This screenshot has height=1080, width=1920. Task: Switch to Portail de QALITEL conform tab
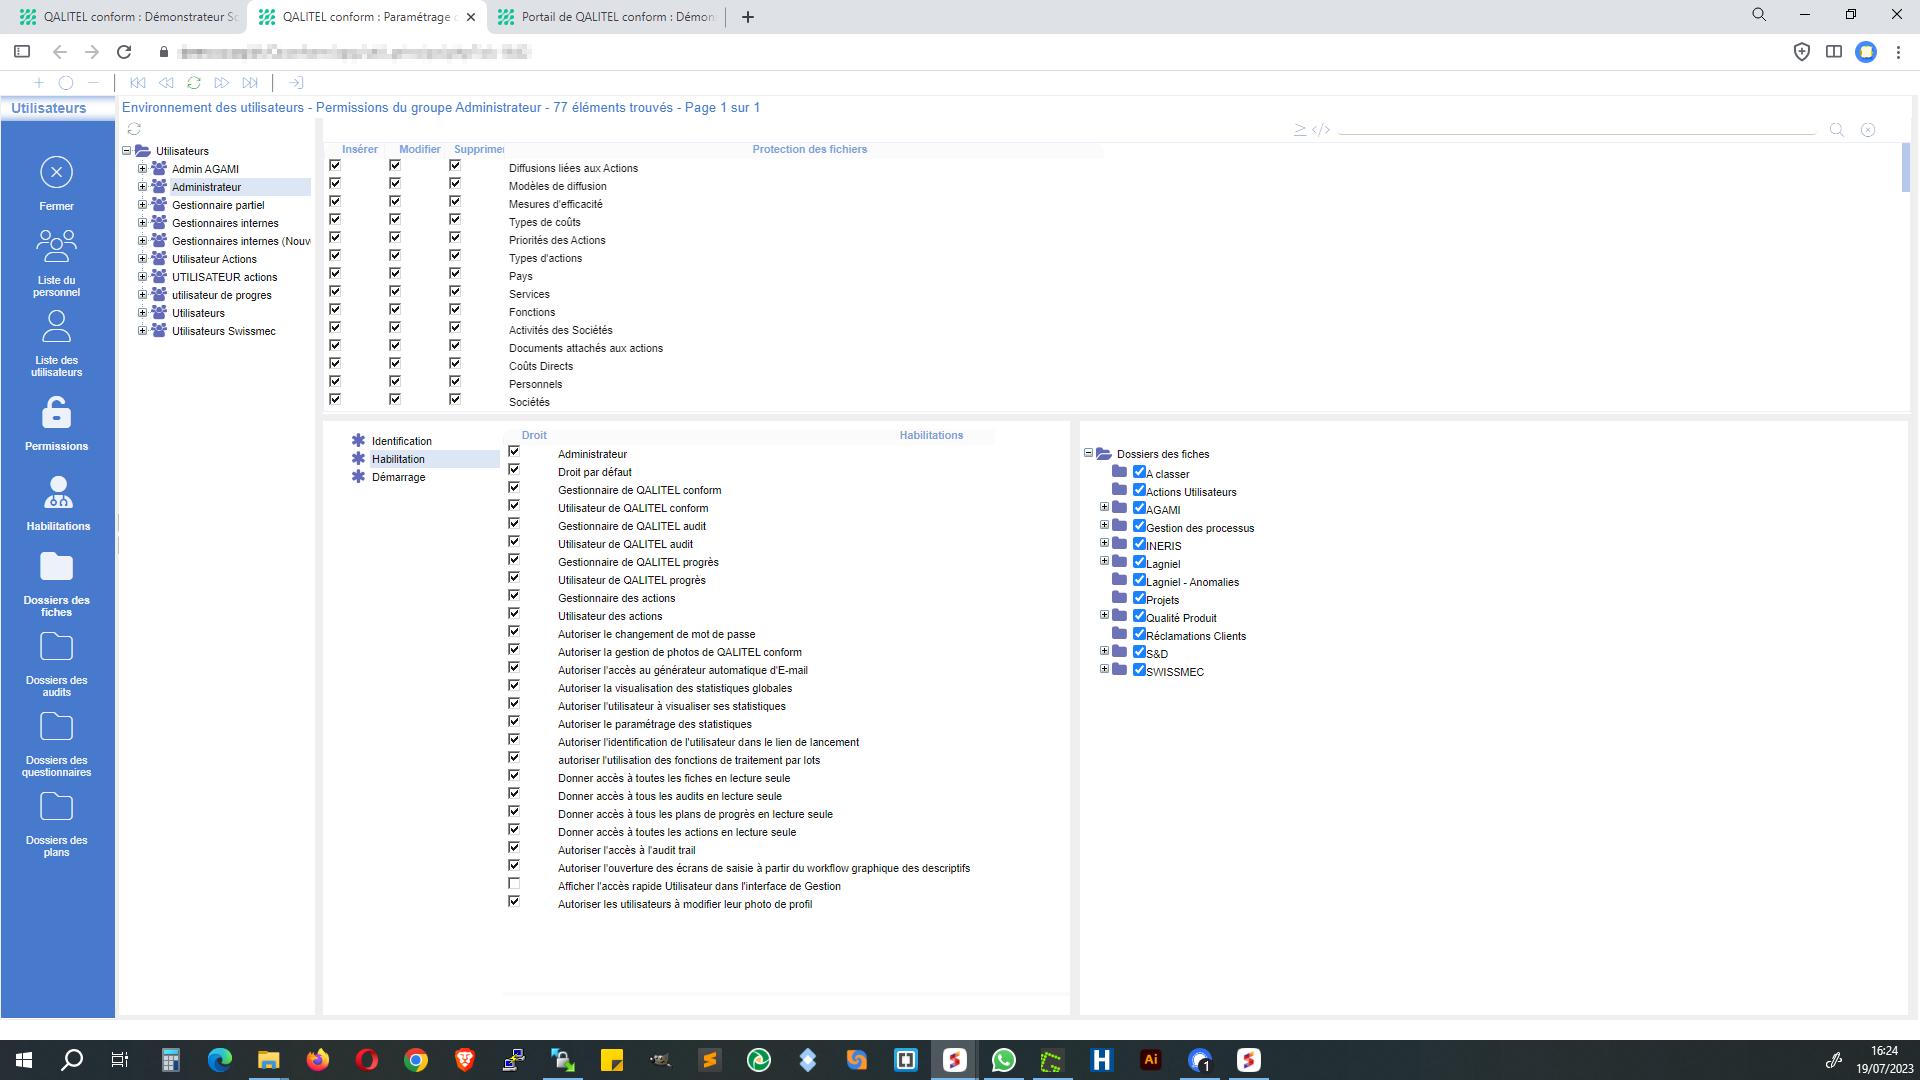606,17
